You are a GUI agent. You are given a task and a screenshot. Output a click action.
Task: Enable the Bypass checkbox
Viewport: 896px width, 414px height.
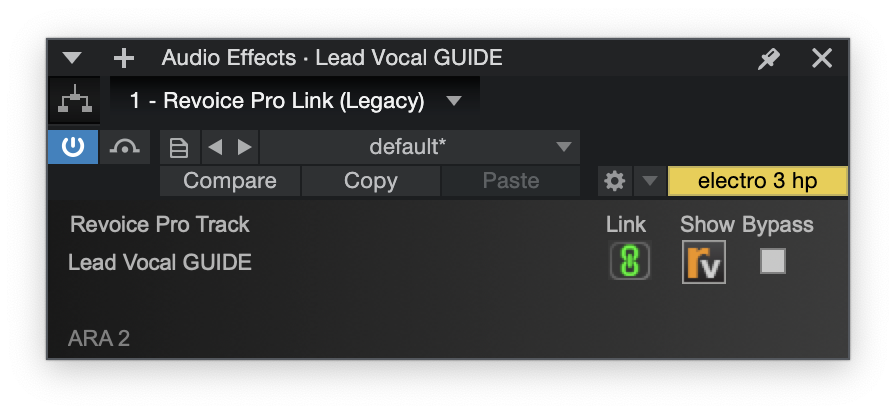click(773, 261)
